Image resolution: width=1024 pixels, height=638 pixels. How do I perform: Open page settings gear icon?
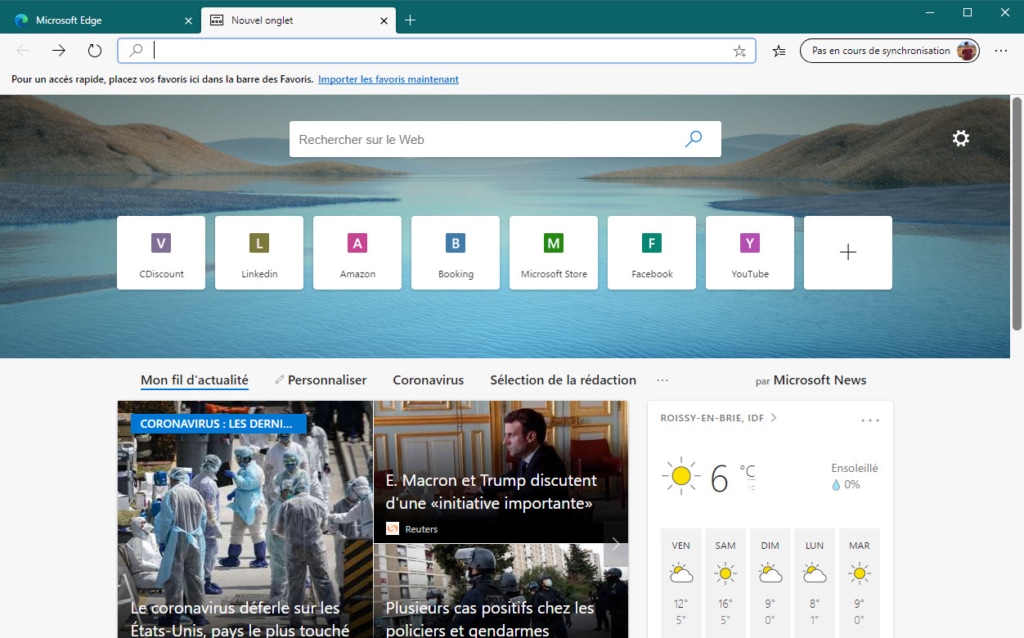[x=961, y=138]
